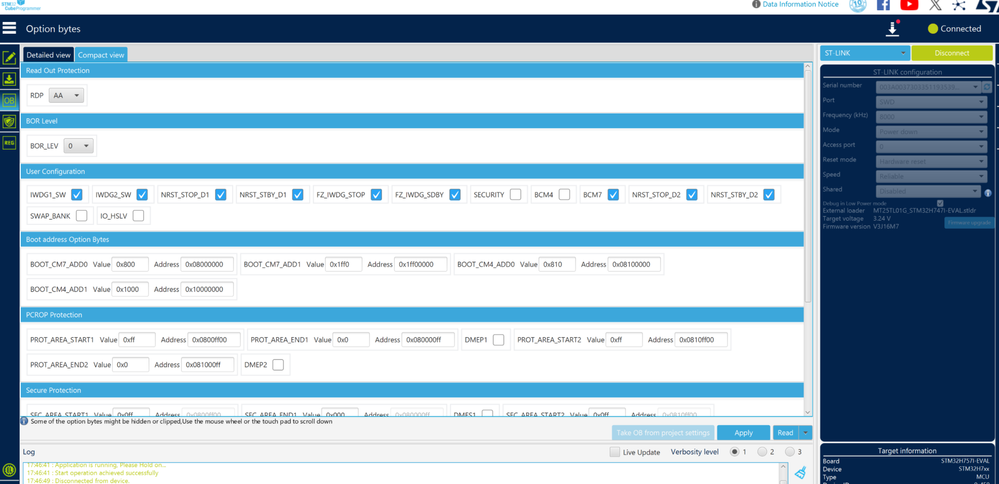
Task: Click the Disconnect button
Action: coord(952,53)
